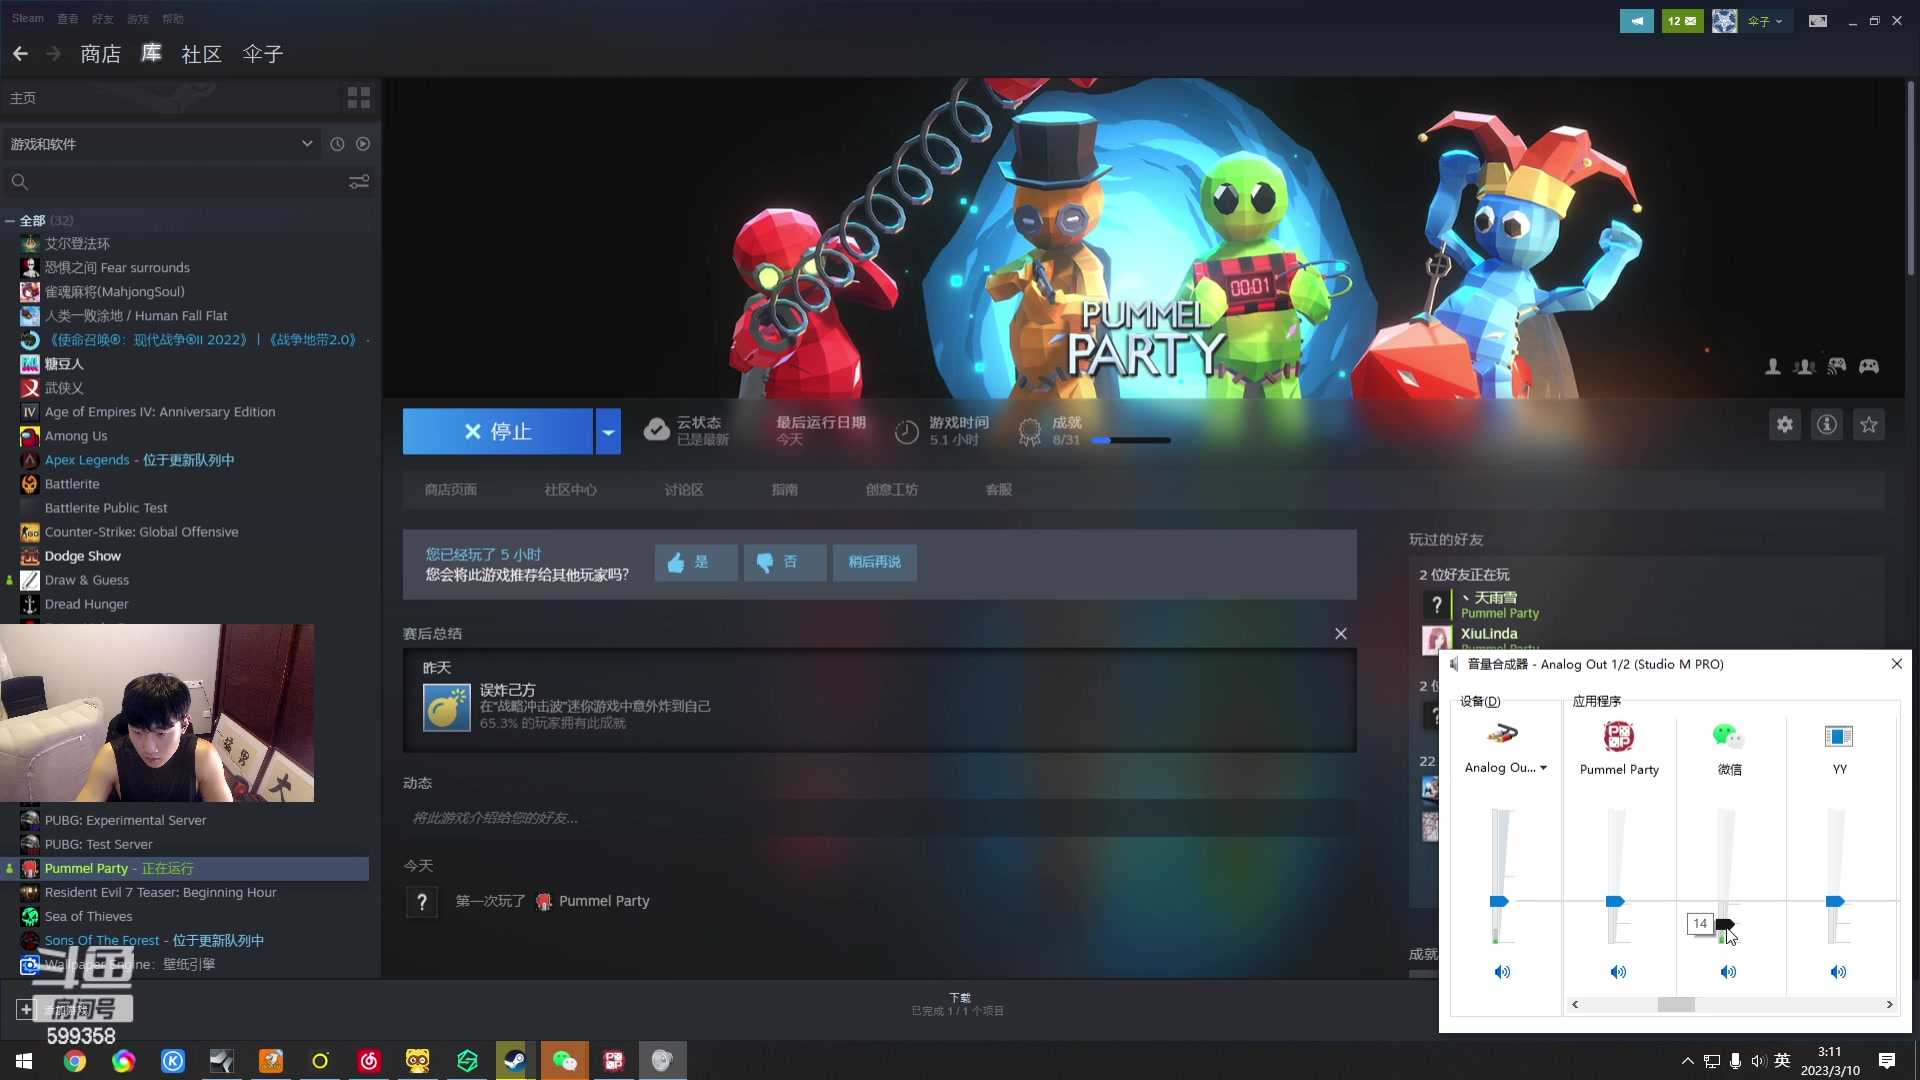The image size is (1920, 1080).
Task: Open the 查看 menu
Action: tap(68, 19)
